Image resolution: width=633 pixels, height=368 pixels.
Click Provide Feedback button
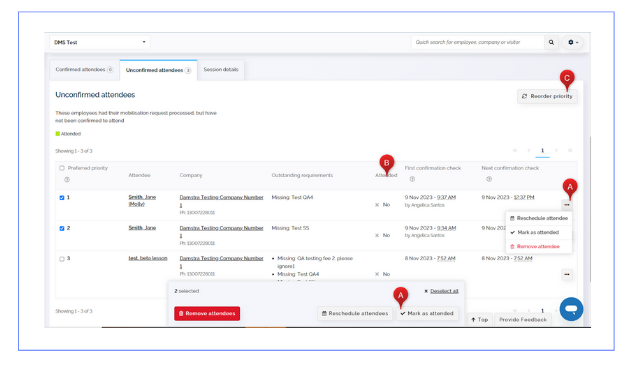pos(523,320)
